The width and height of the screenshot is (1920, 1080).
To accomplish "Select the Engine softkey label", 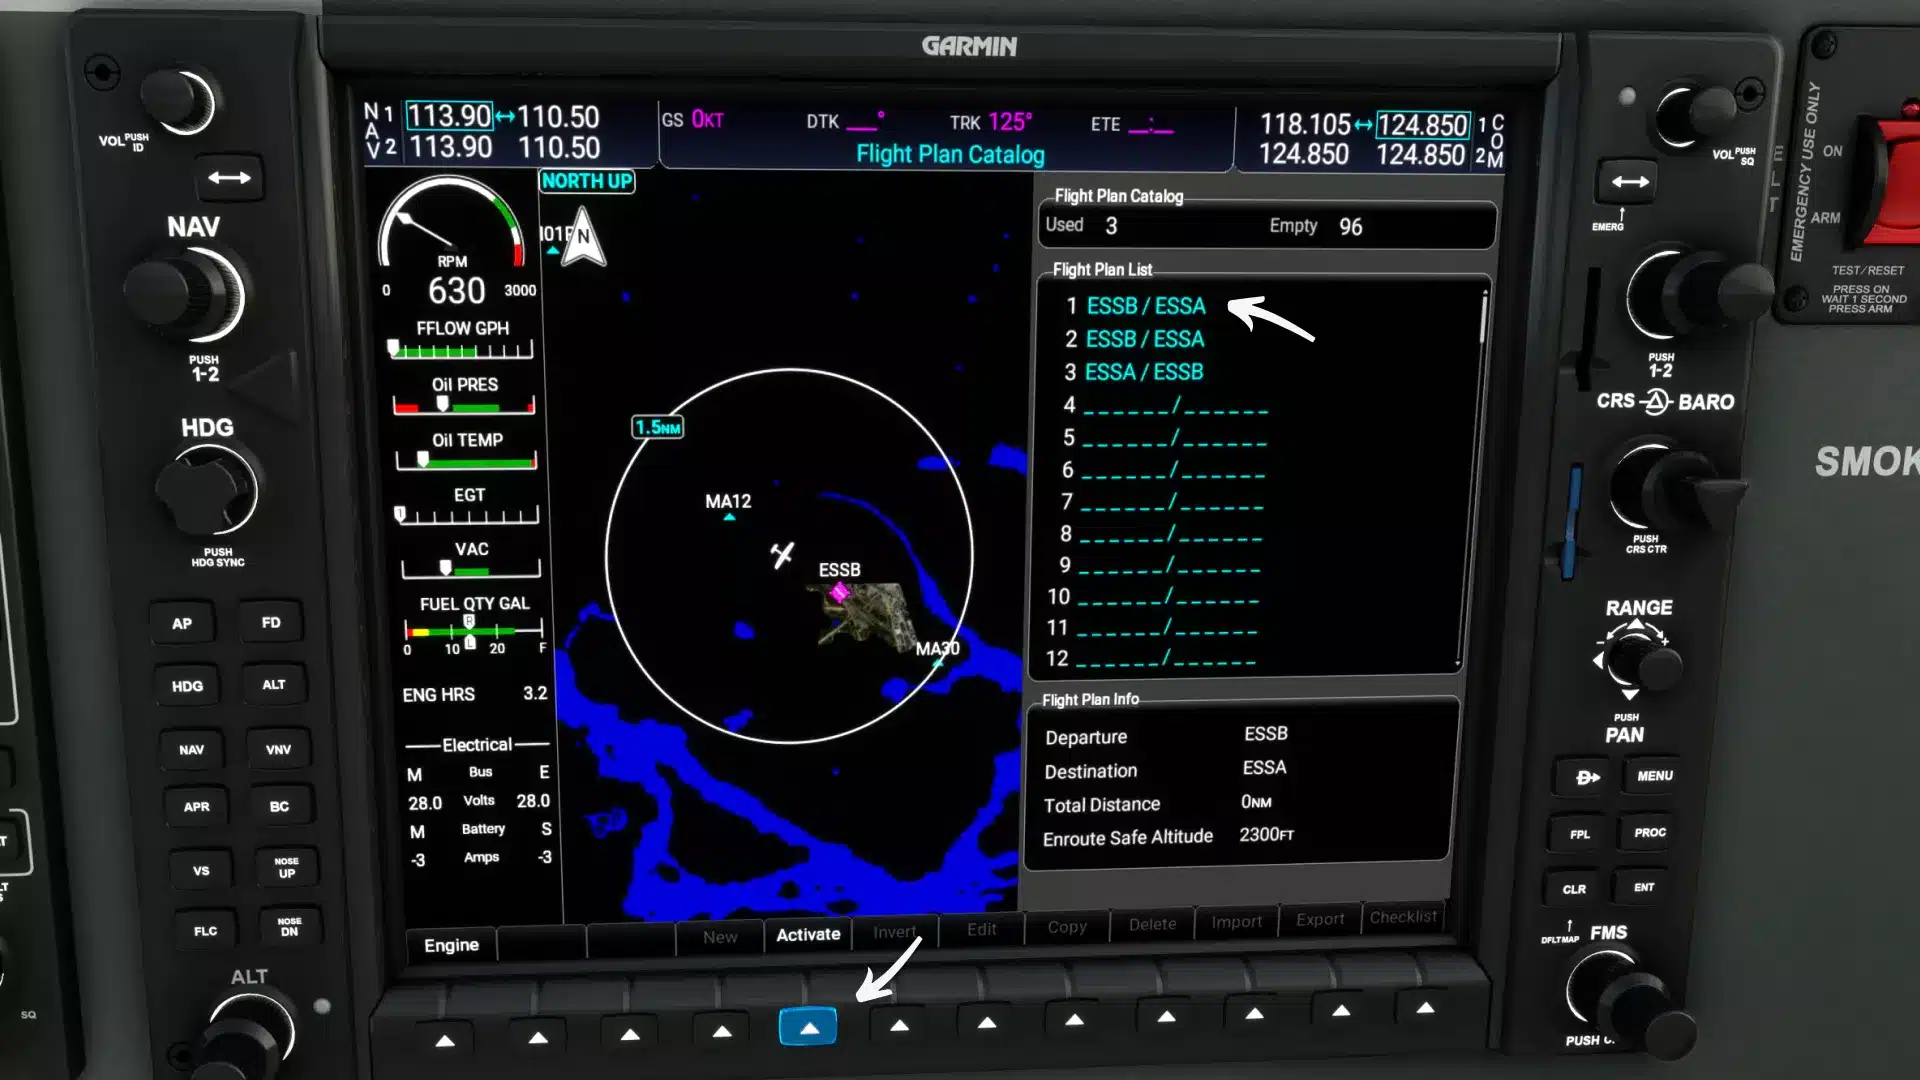I will (451, 945).
